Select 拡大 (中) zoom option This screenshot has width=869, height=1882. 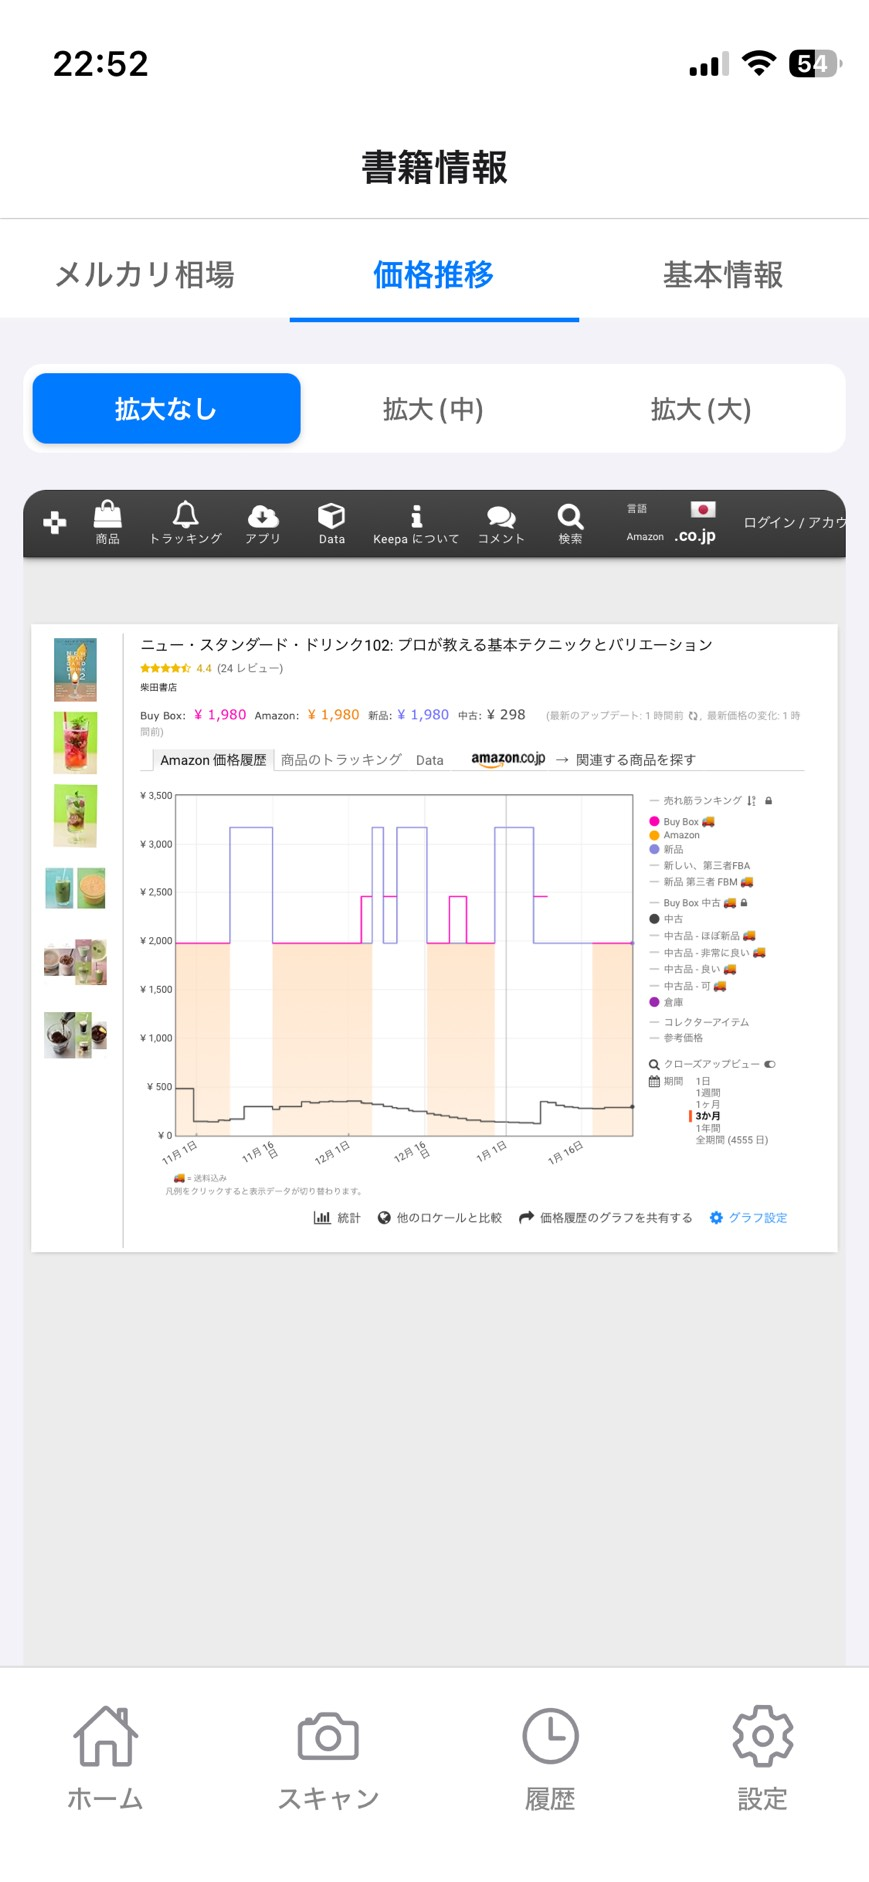(433, 408)
